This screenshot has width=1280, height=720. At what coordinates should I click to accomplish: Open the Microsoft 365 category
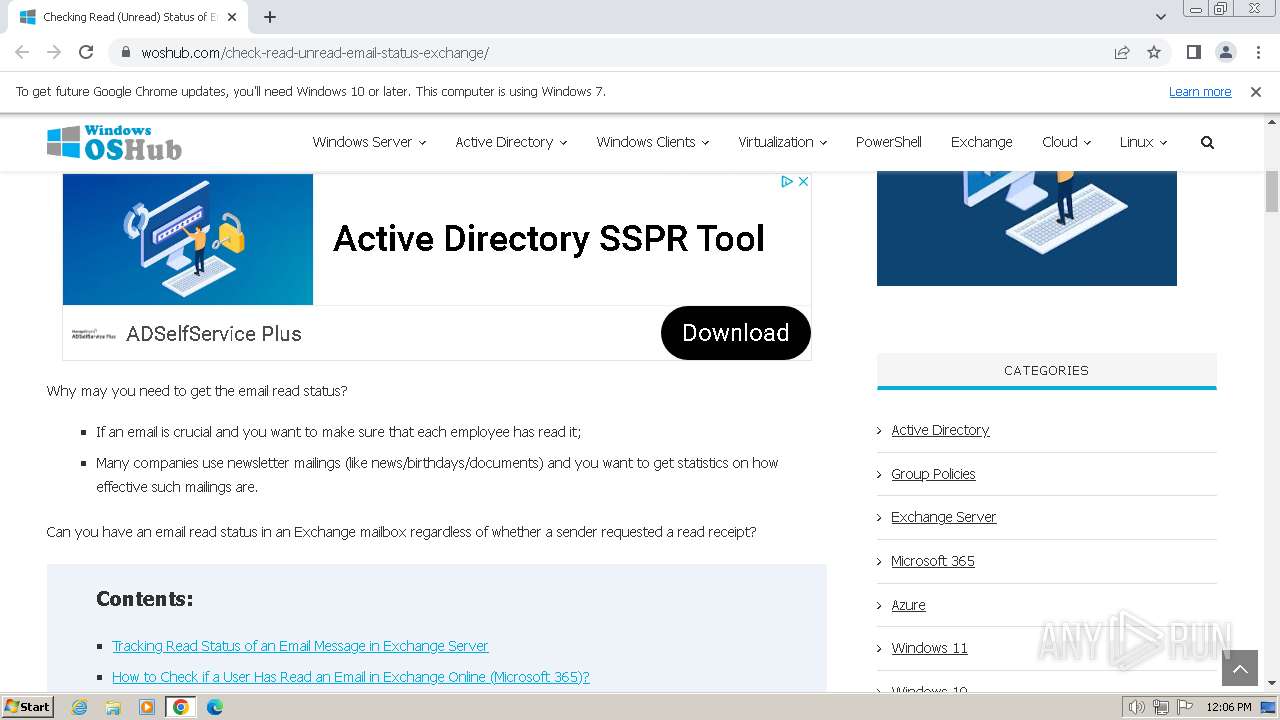tap(932, 561)
